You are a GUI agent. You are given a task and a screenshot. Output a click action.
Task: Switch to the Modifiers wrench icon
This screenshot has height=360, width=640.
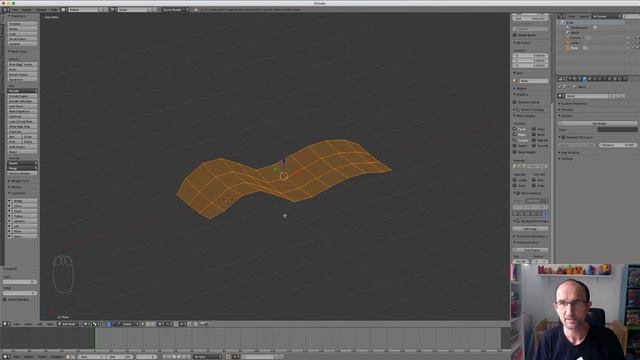point(599,78)
